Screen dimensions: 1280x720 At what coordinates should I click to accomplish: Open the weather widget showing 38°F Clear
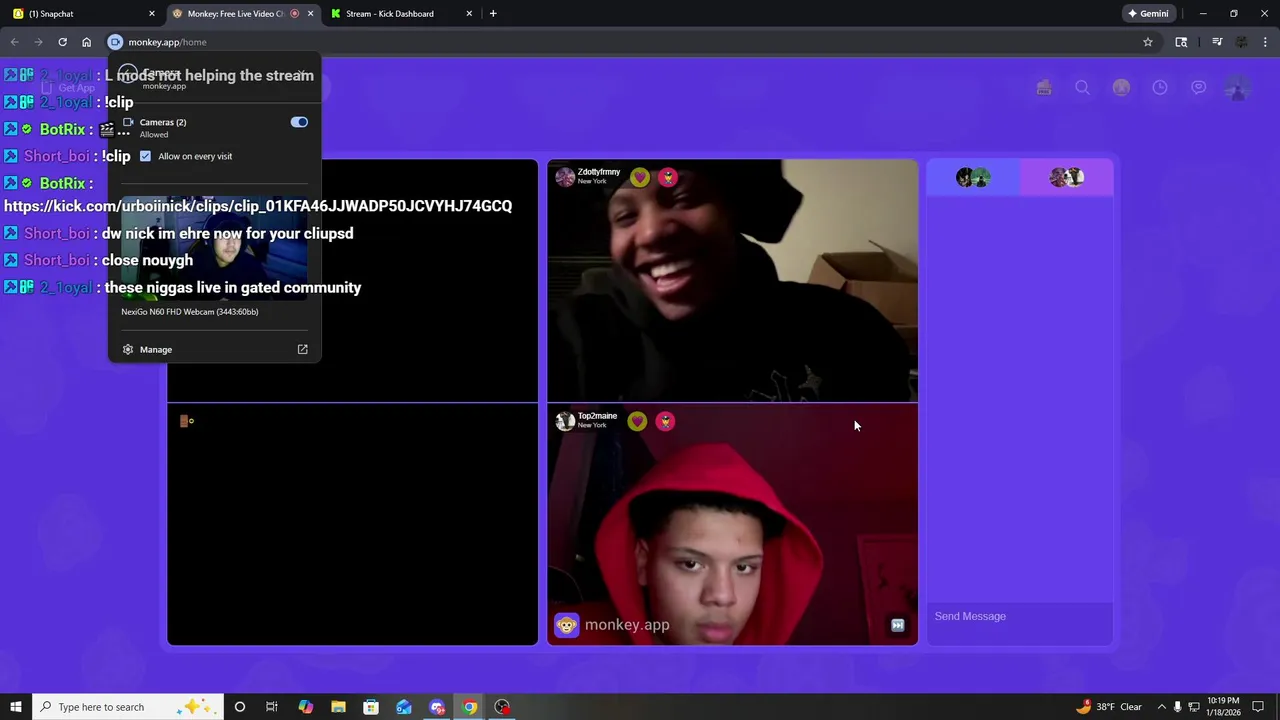(1108, 707)
